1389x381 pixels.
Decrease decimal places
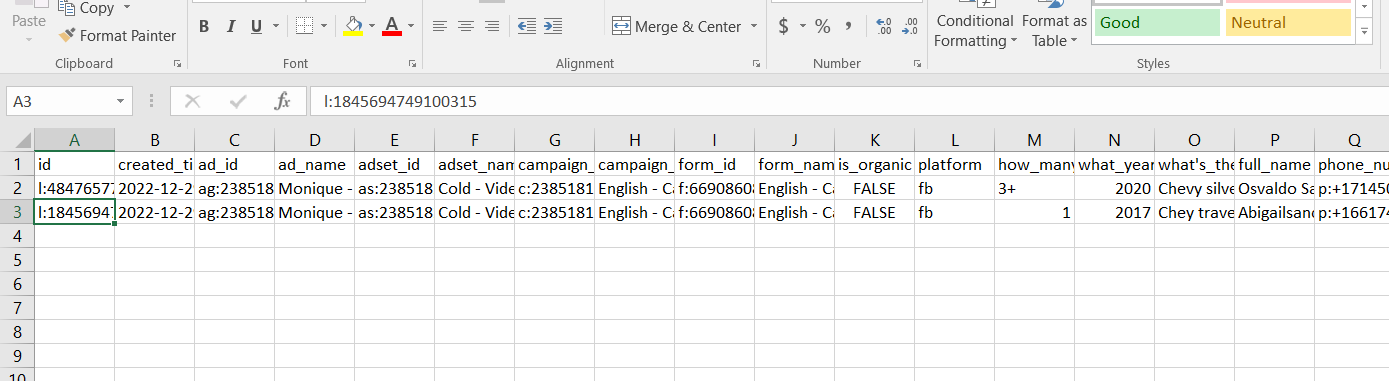909,26
